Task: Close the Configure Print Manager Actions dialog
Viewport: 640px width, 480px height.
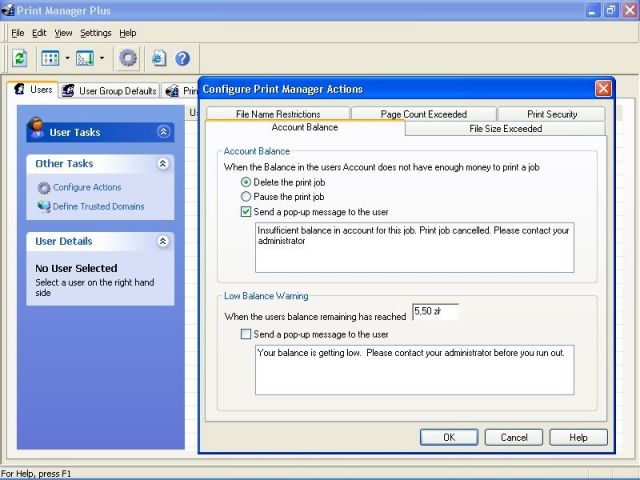Action: click(x=603, y=89)
